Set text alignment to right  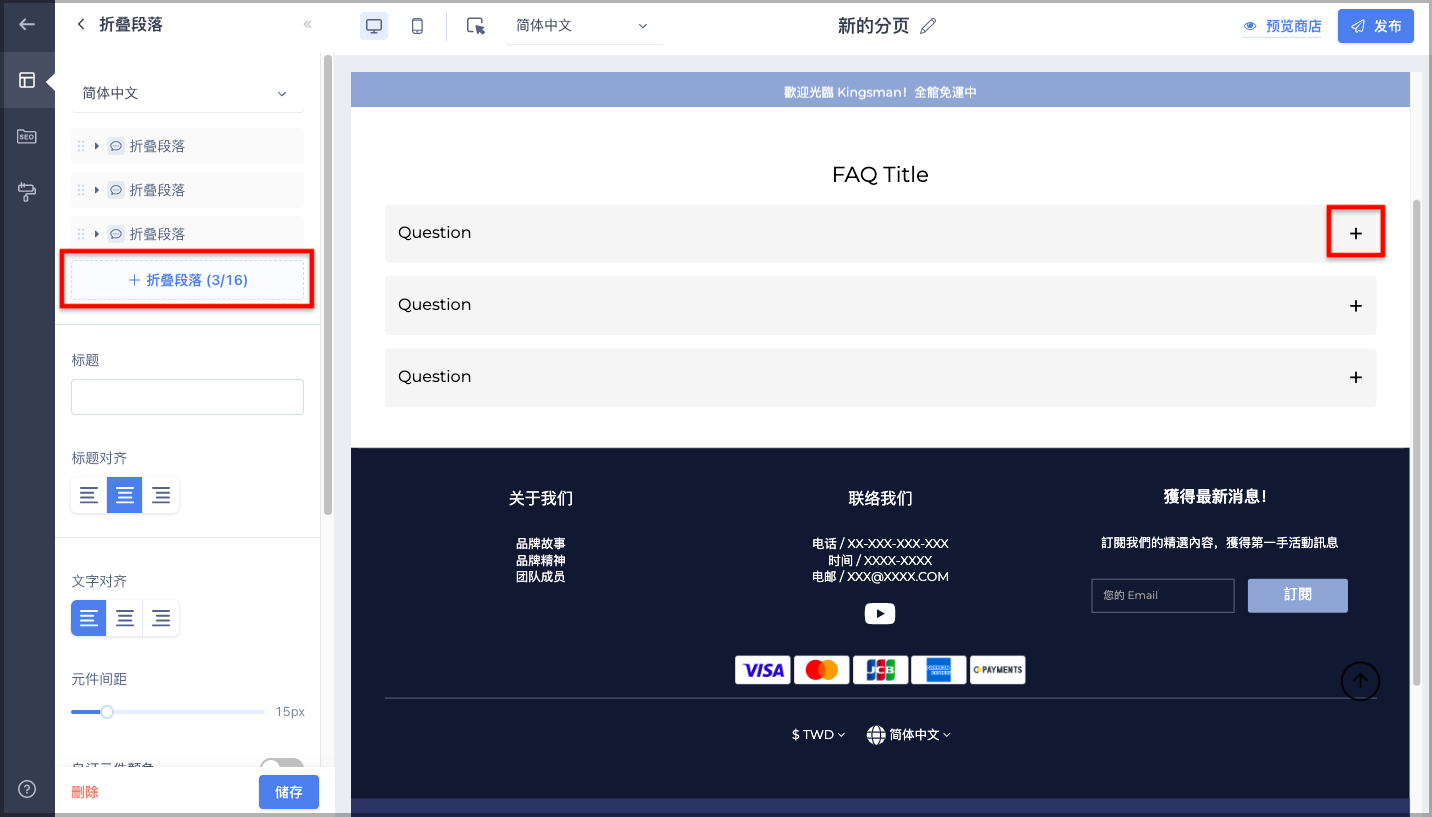161,618
